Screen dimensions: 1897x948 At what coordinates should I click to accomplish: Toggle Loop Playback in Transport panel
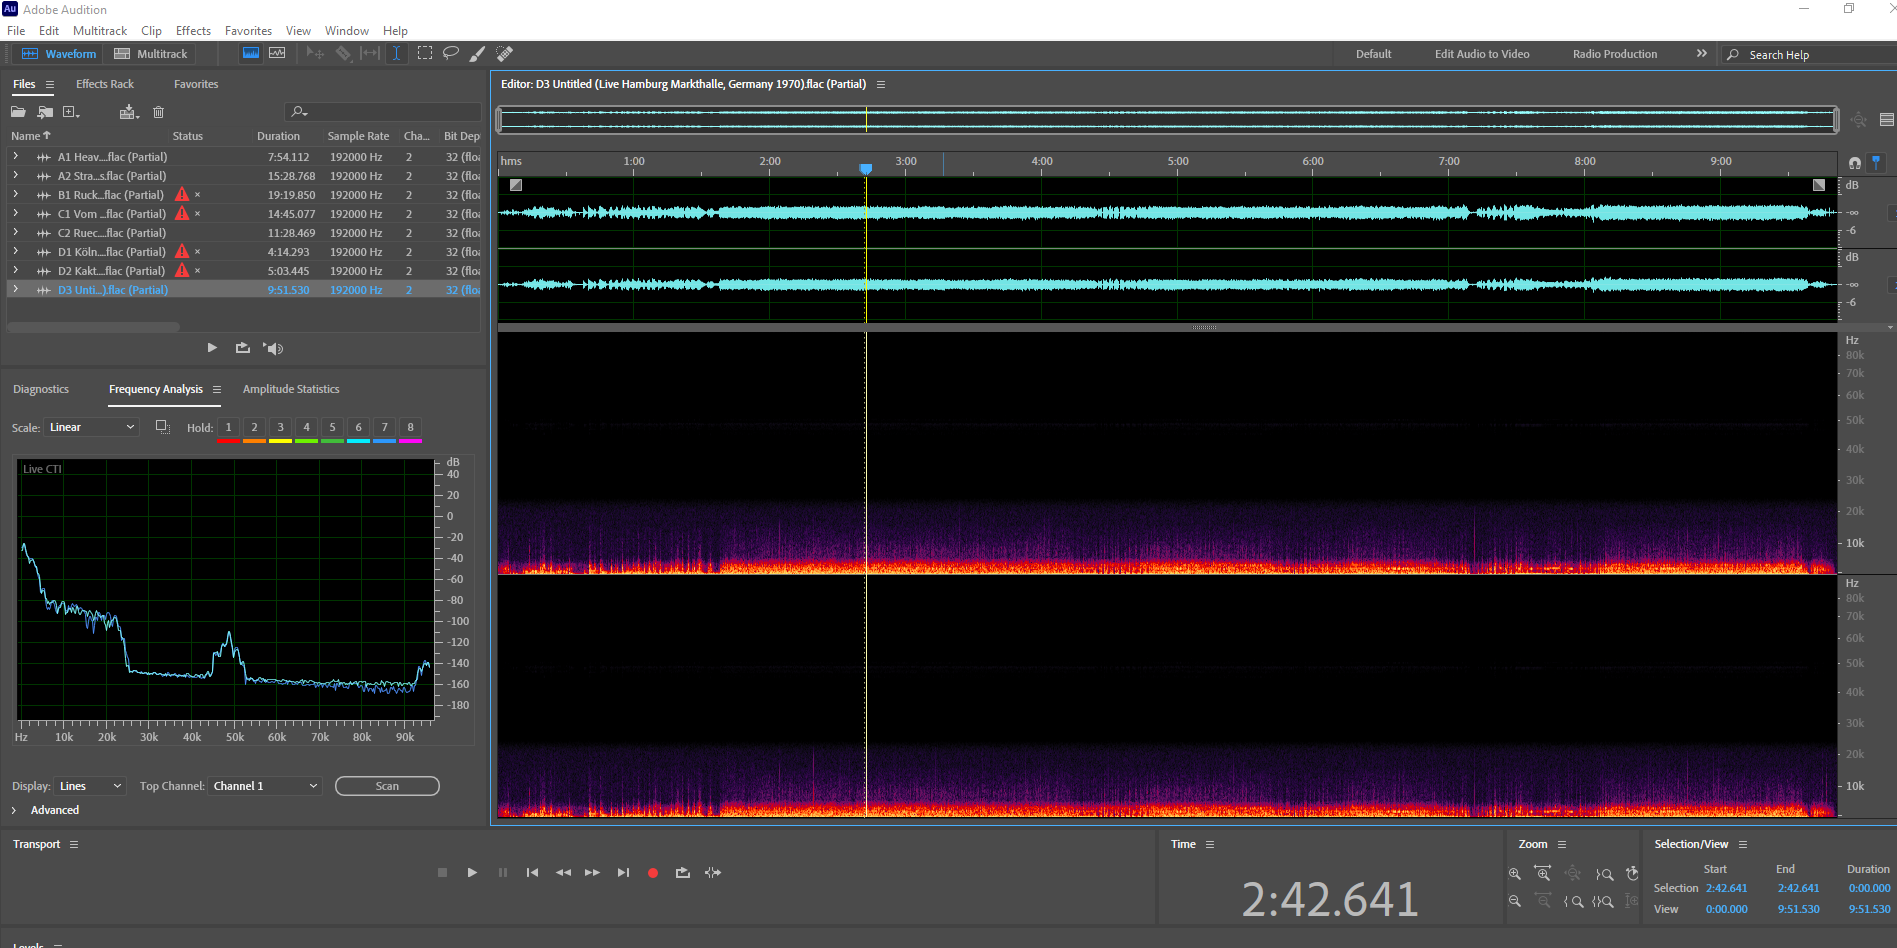coord(683,873)
